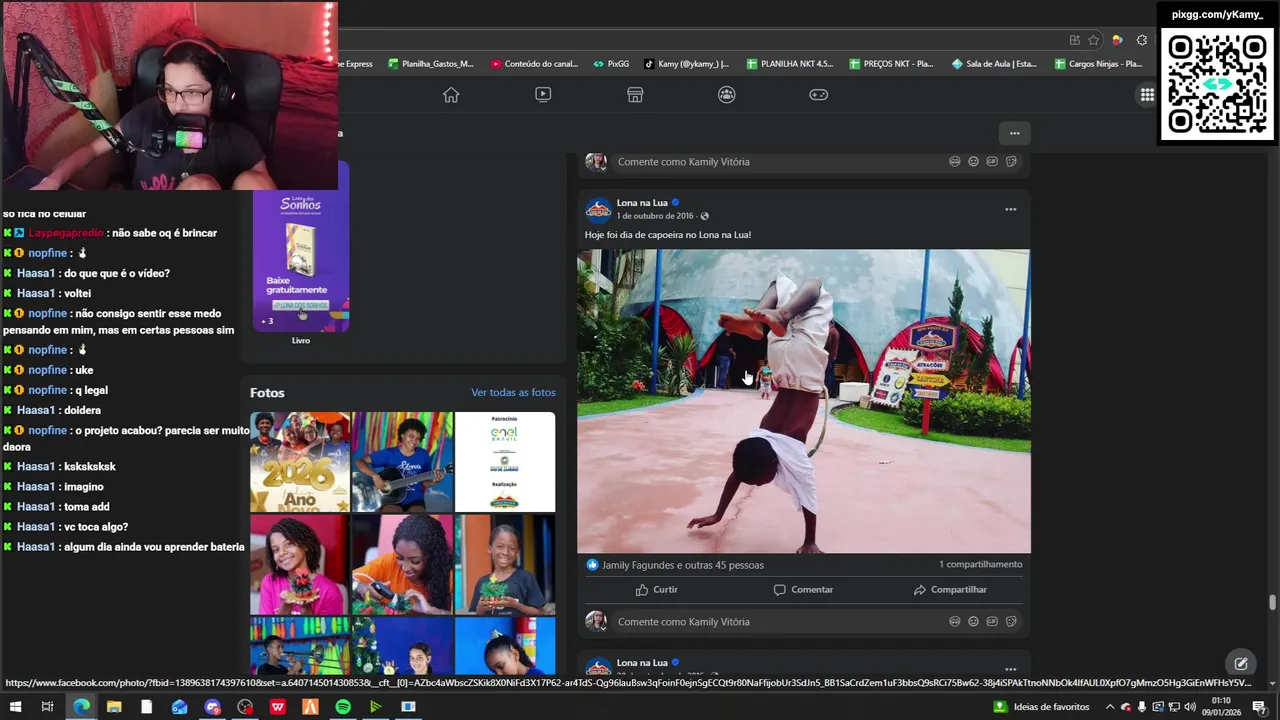Click the bookmark star in address bar

(x=1094, y=40)
